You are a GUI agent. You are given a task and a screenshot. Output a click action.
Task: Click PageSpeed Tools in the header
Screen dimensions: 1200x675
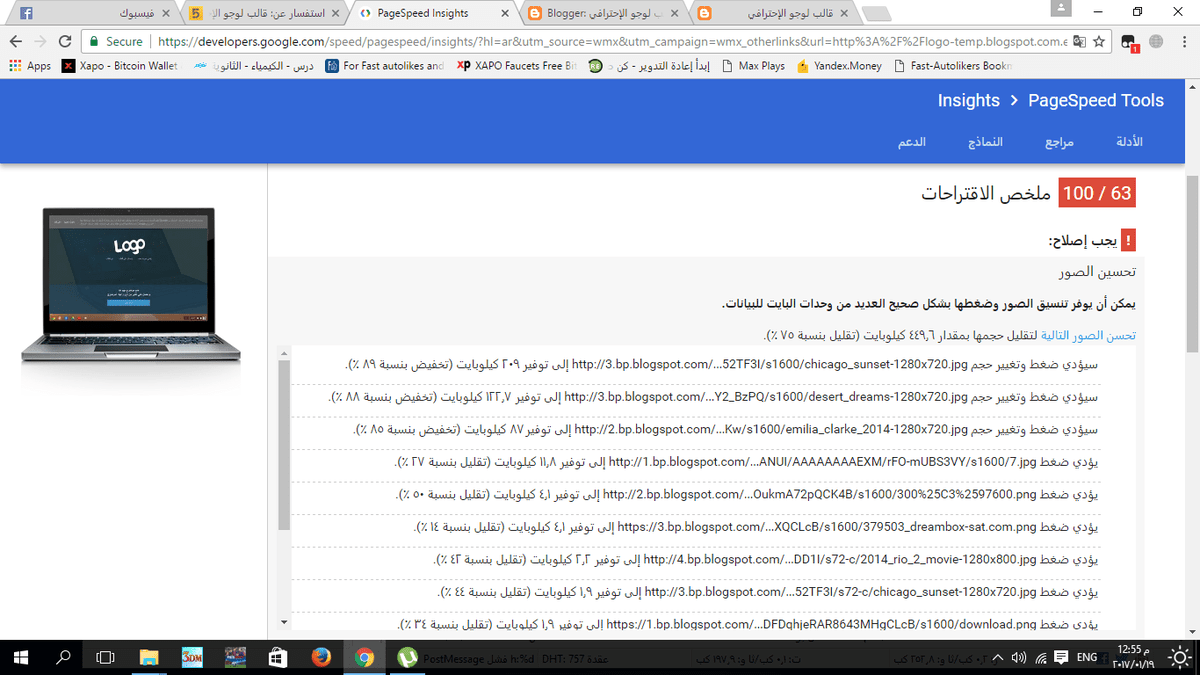[x=1096, y=100]
